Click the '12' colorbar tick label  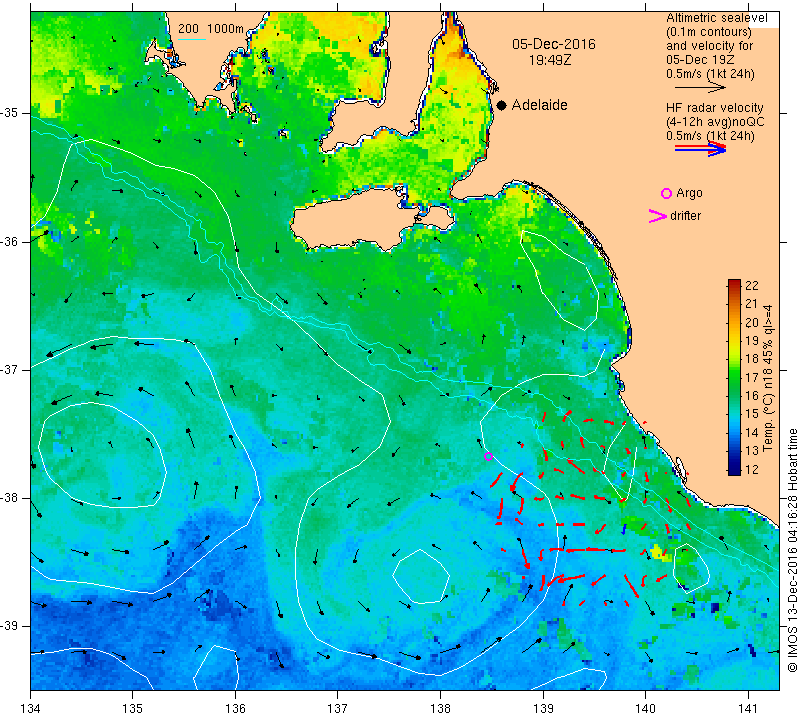(x=752, y=469)
